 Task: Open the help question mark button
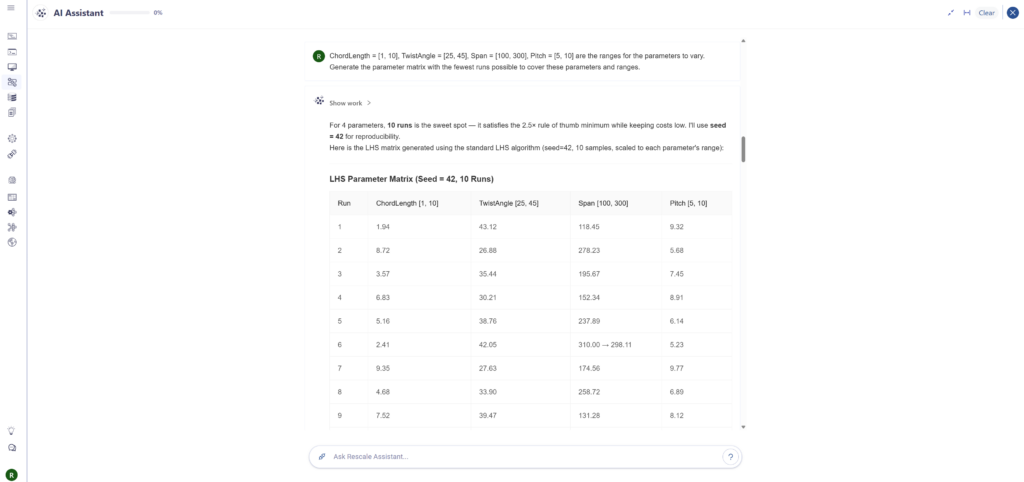click(x=730, y=457)
